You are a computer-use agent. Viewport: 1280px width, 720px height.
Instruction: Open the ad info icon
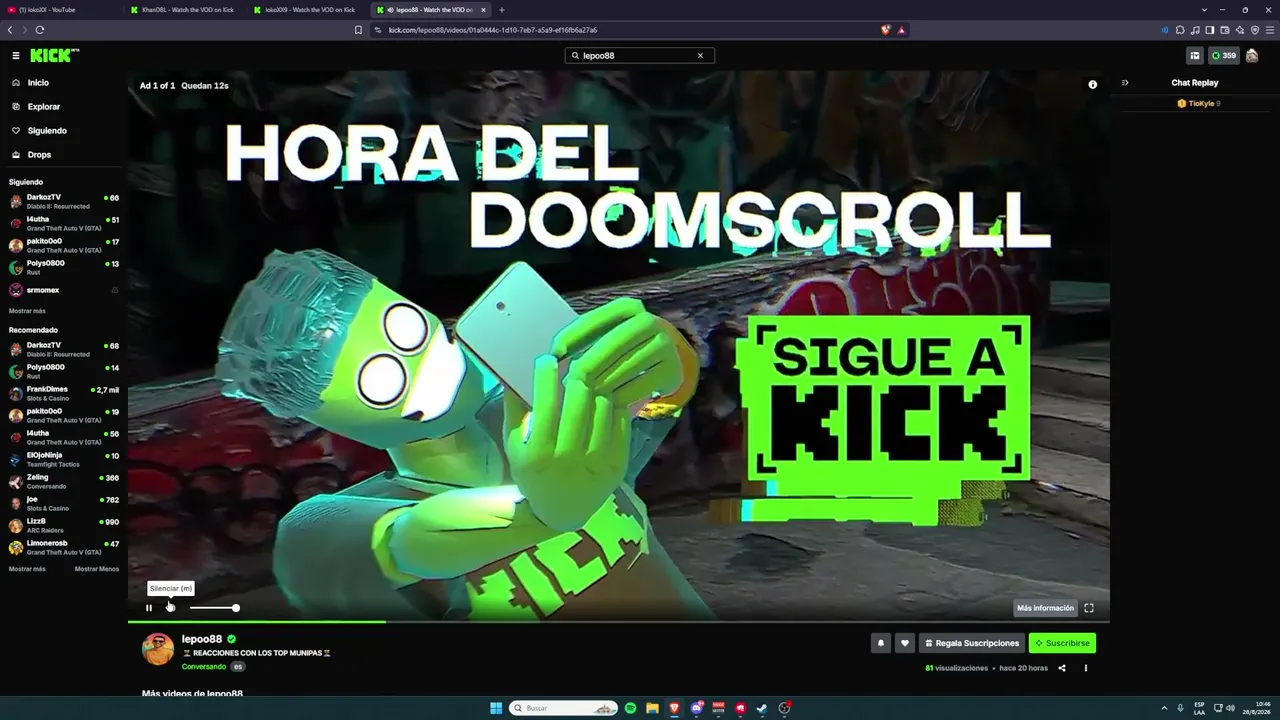click(x=1092, y=85)
